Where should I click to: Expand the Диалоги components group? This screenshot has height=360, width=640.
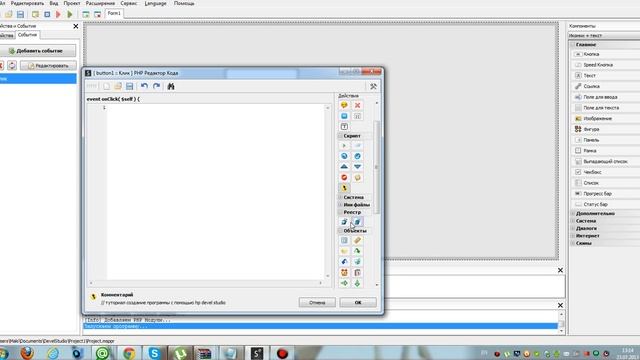[572, 228]
